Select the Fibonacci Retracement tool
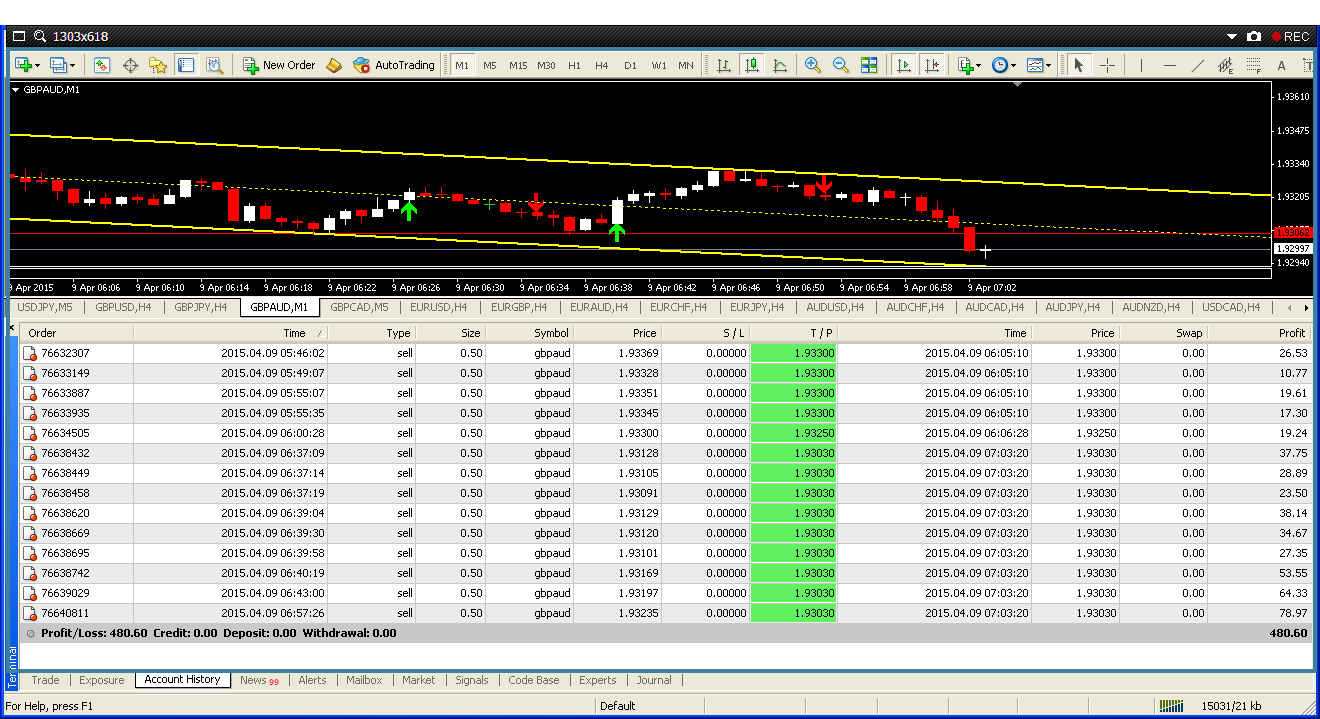 (1253, 65)
